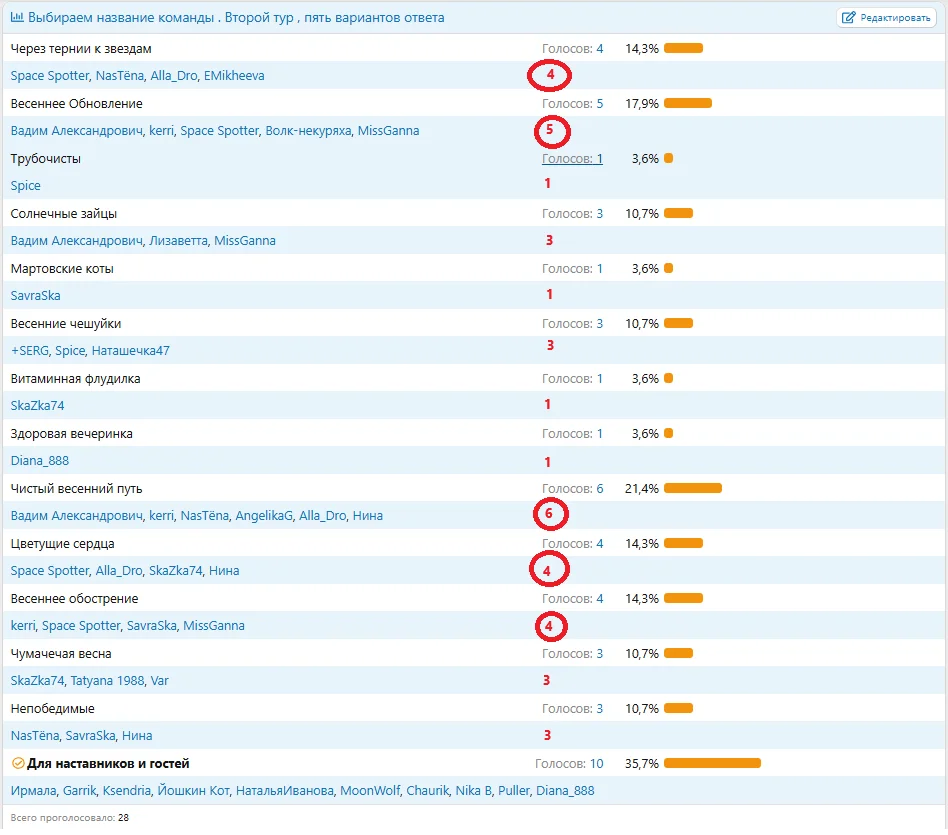Click Diana_888 in the наставников и гостей list
The width and height of the screenshot is (948, 835).
point(565,791)
